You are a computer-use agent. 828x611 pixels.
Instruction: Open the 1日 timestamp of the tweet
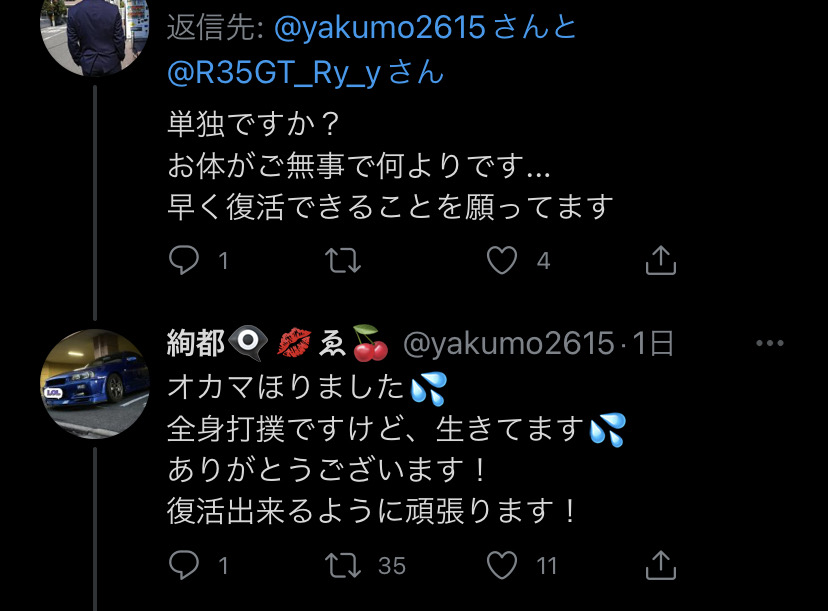point(653,343)
